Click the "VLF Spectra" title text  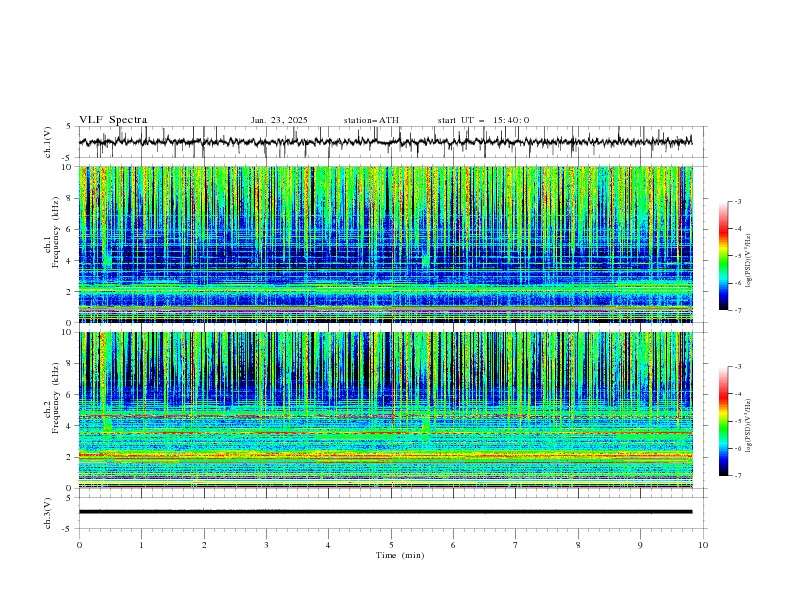click(x=113, y=120)
